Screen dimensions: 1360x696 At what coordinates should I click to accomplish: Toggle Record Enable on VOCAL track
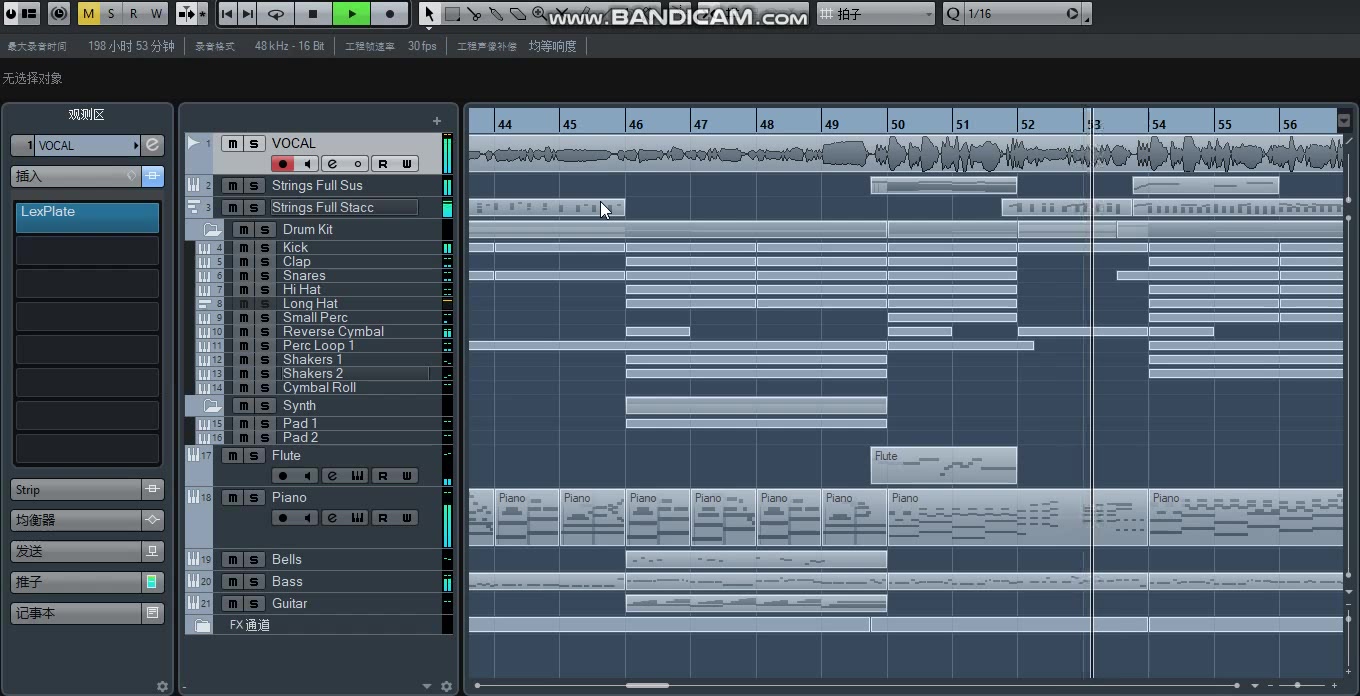click(x=283, y=164)
